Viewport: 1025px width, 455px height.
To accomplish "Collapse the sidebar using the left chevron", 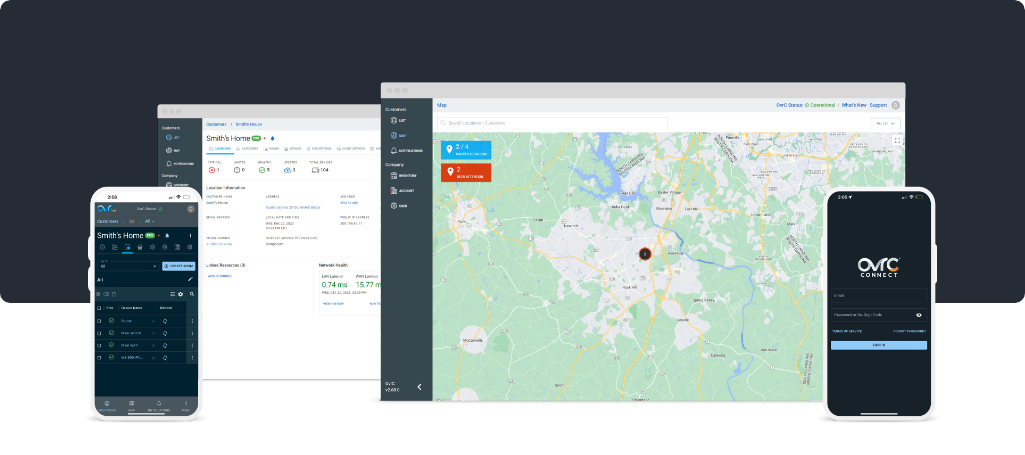I will pyautogui.click(x=419, y=386).
